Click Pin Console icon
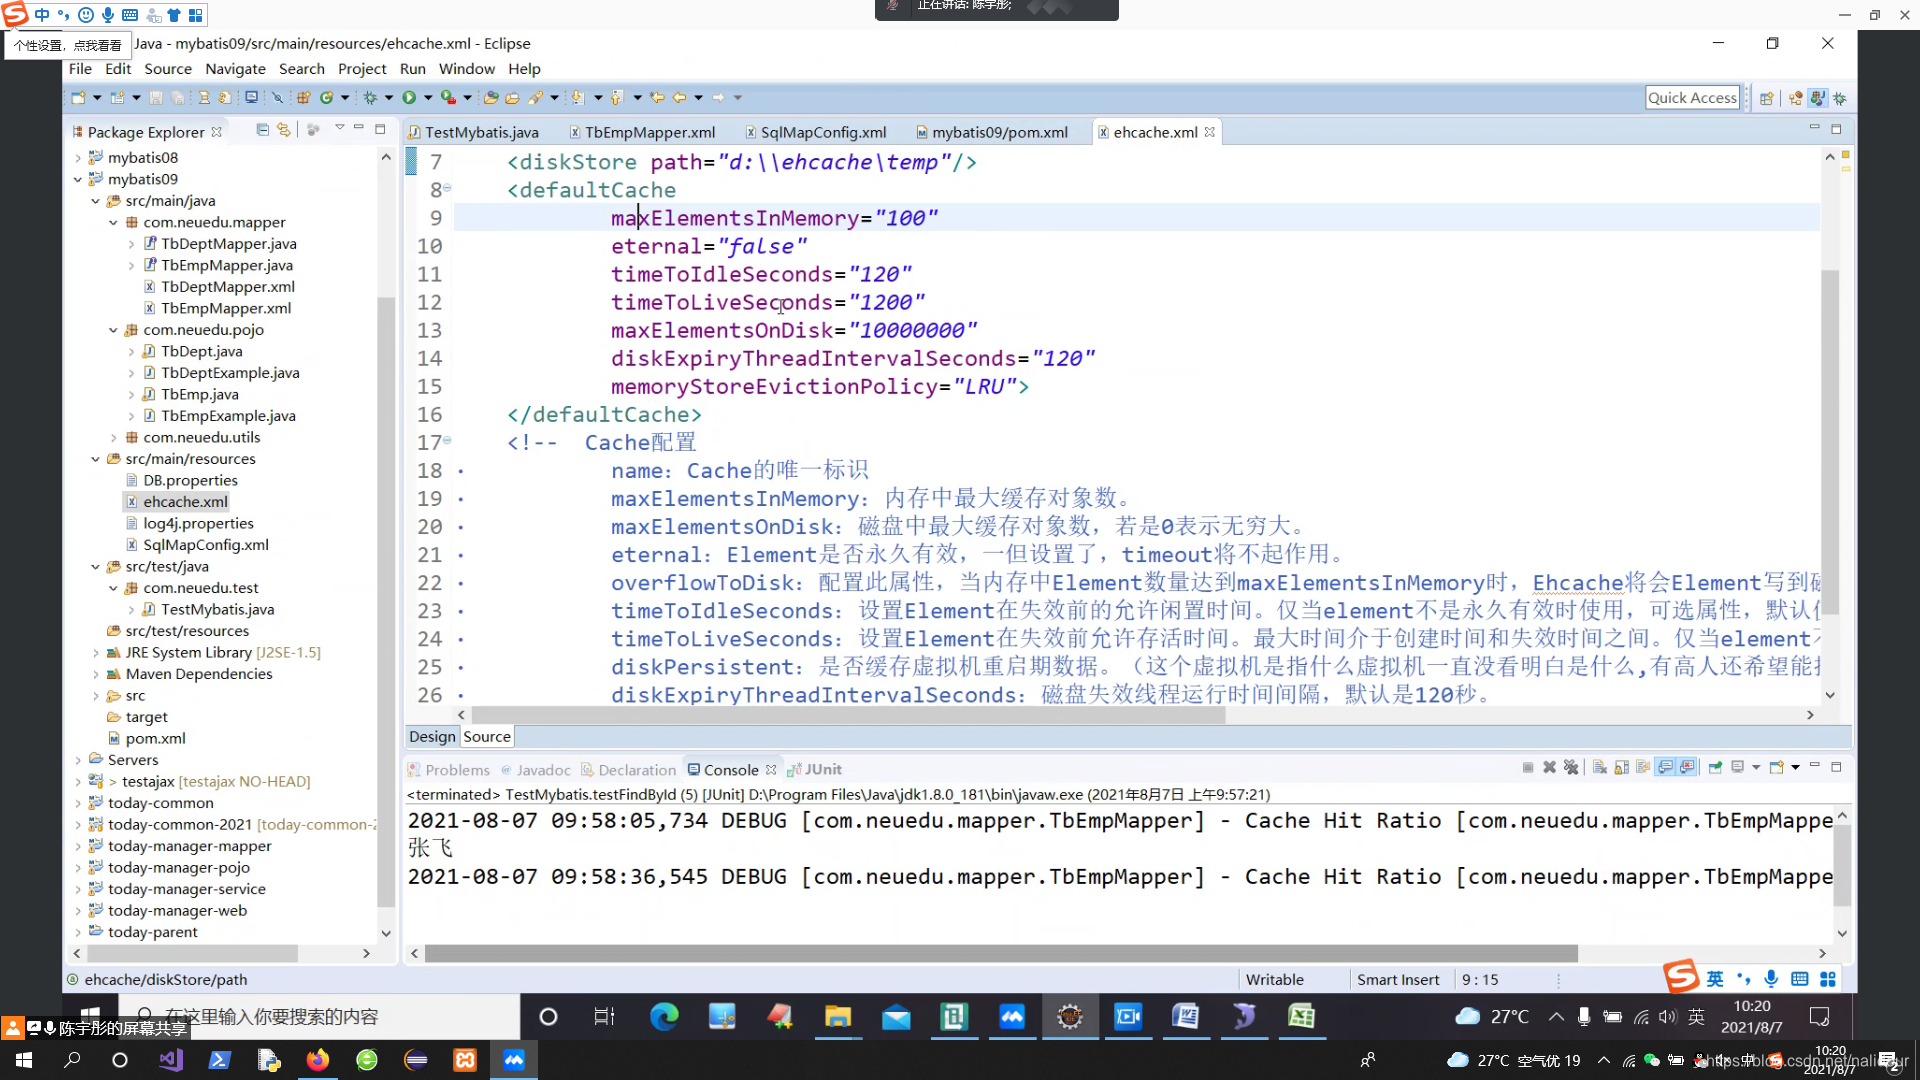Viewport: 1920px width, 1080px height. click(x=1715, y=768)
